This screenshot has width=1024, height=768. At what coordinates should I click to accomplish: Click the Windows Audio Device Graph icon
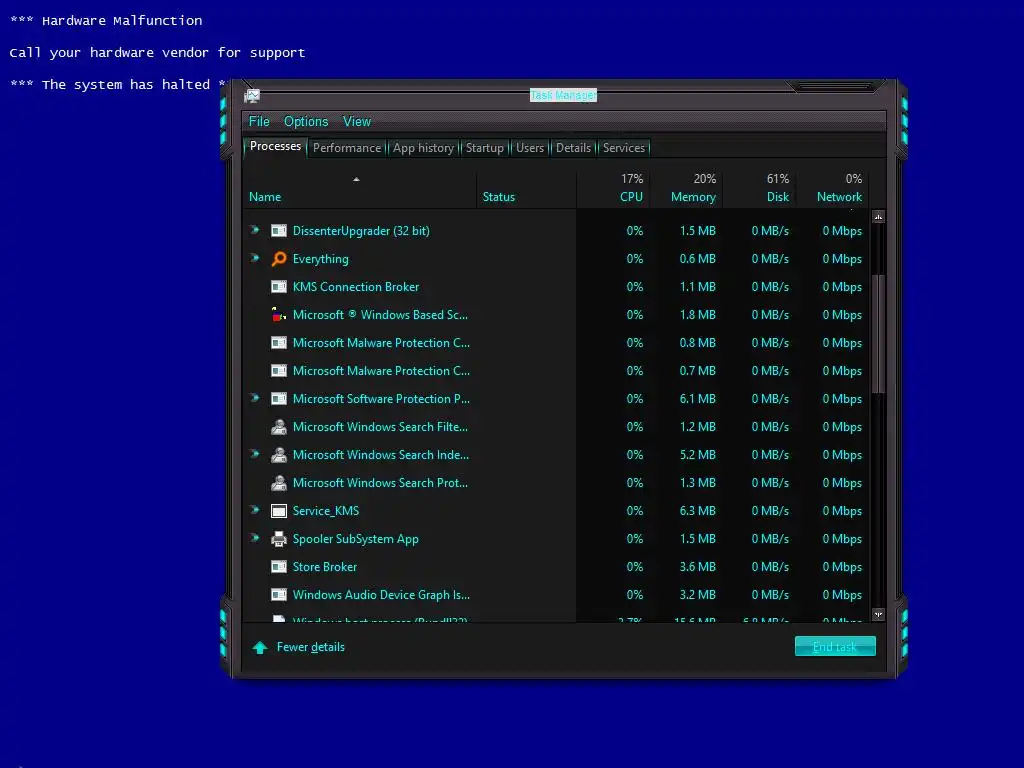point(279,595)
